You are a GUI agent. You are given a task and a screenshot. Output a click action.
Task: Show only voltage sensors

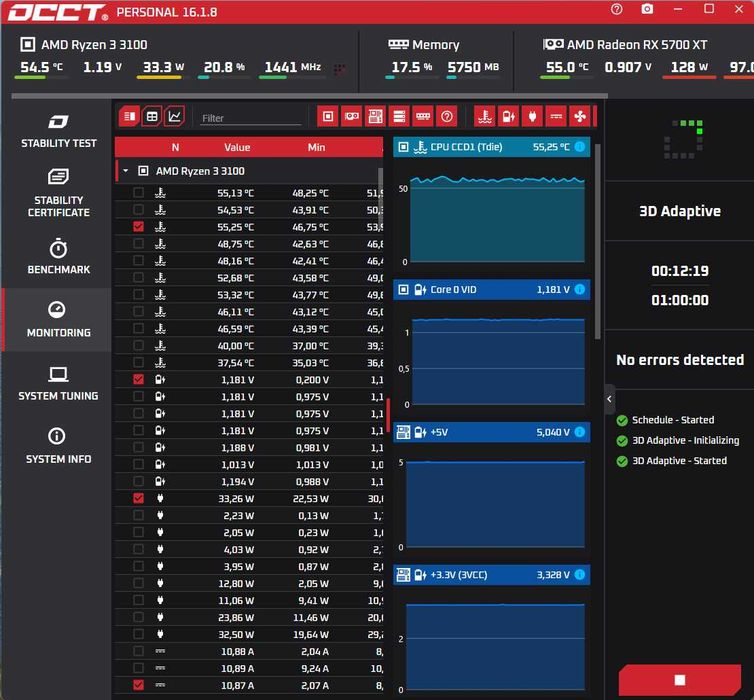509,116
